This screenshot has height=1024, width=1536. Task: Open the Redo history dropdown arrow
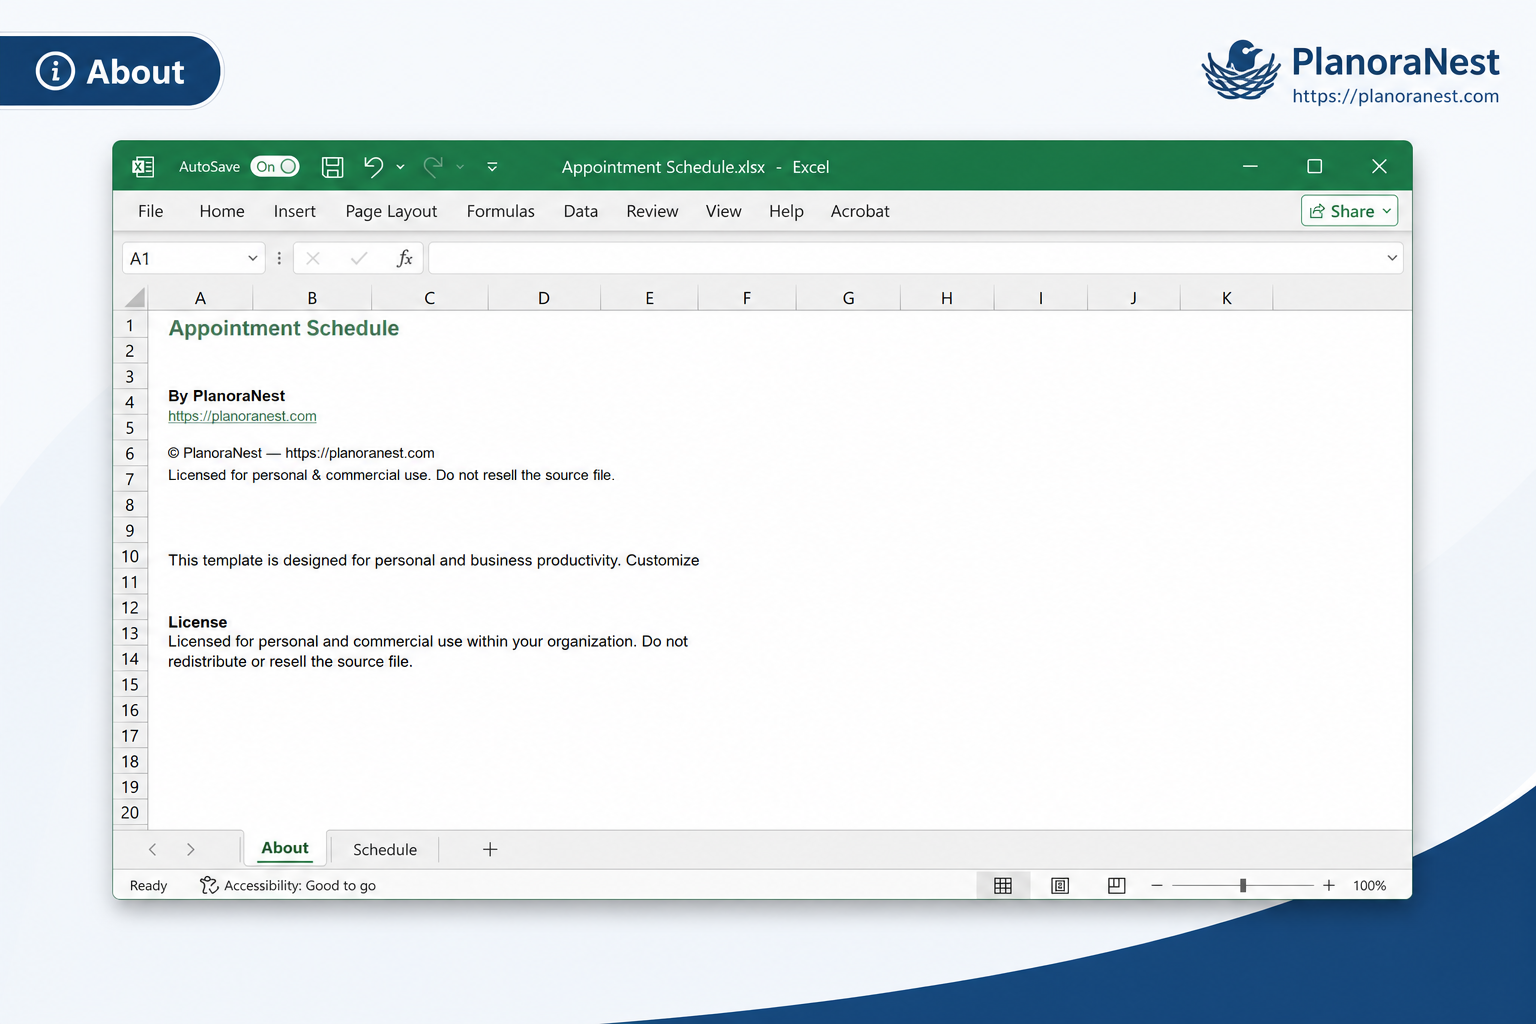(460, 167)
